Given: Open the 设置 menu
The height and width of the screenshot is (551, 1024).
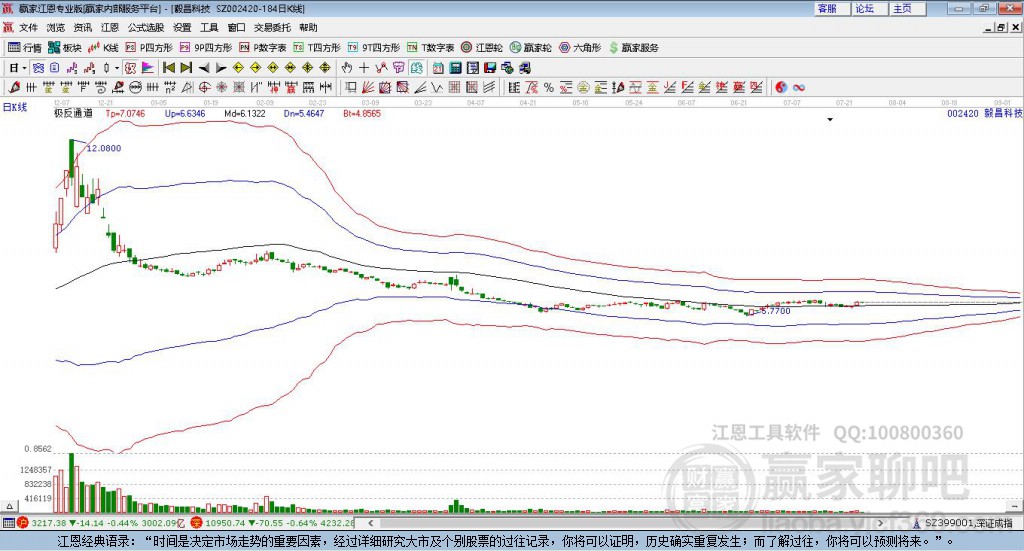Looking at the screenshot, I should (182, 27).
